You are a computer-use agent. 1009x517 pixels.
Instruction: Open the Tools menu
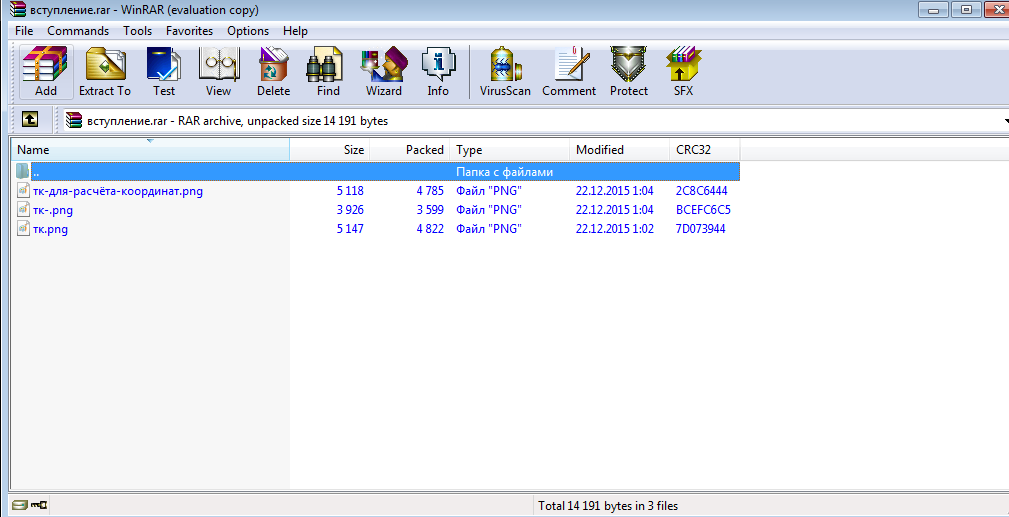click(x=138, y=31)
